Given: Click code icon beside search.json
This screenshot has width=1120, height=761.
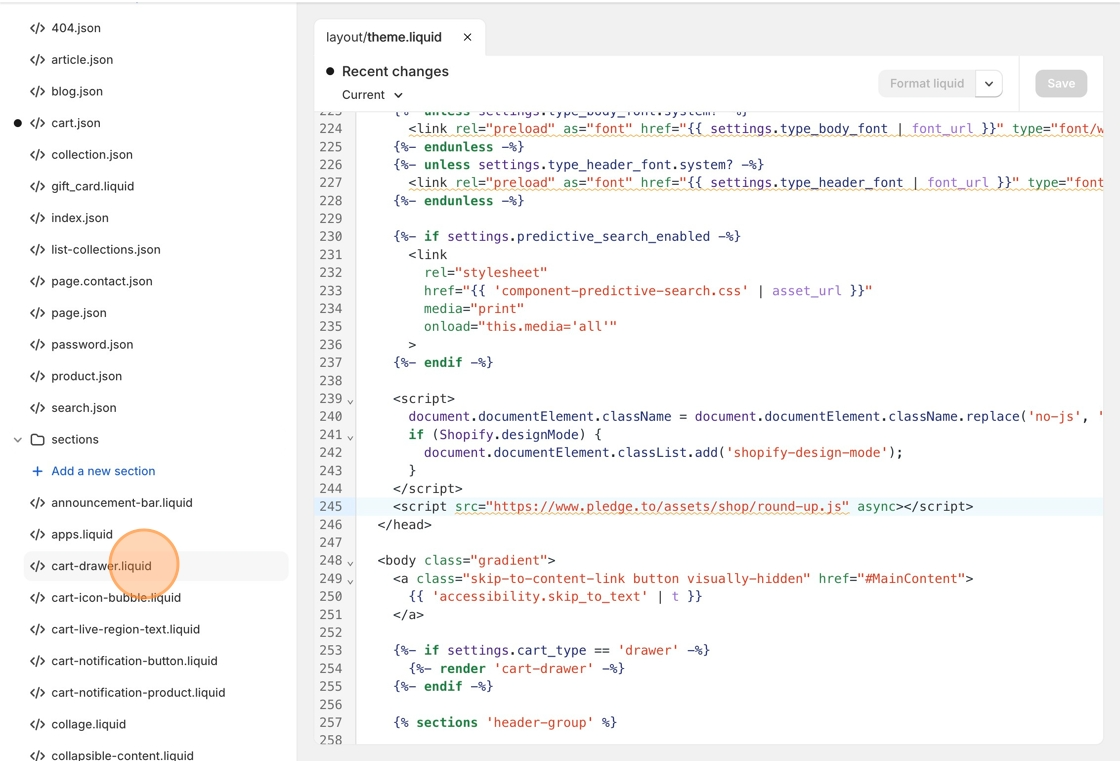Looking at the screenshot, I should 37,408.
